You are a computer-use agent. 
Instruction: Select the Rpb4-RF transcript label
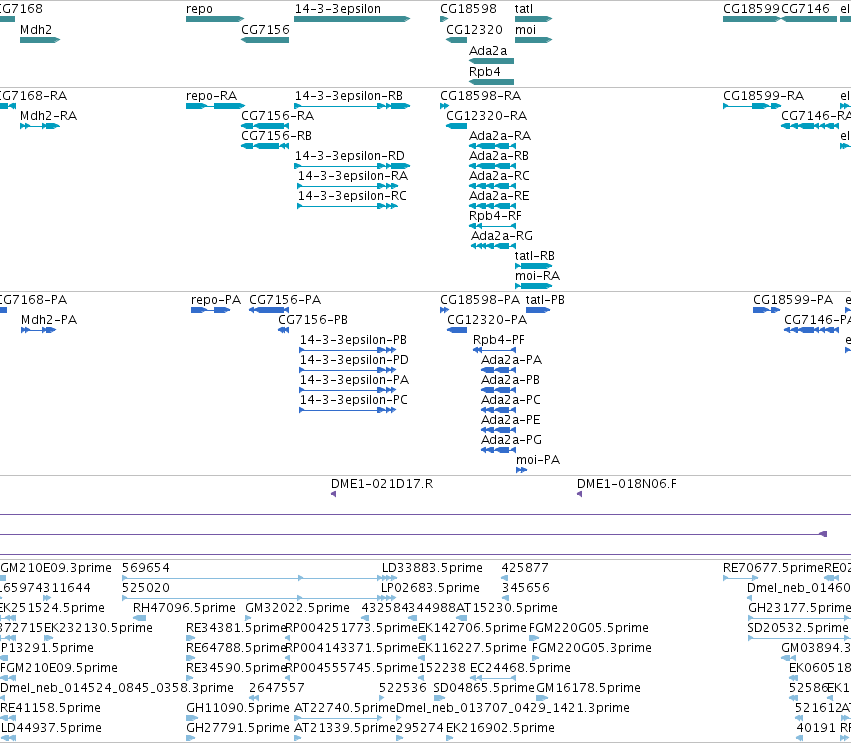point(495,217)
